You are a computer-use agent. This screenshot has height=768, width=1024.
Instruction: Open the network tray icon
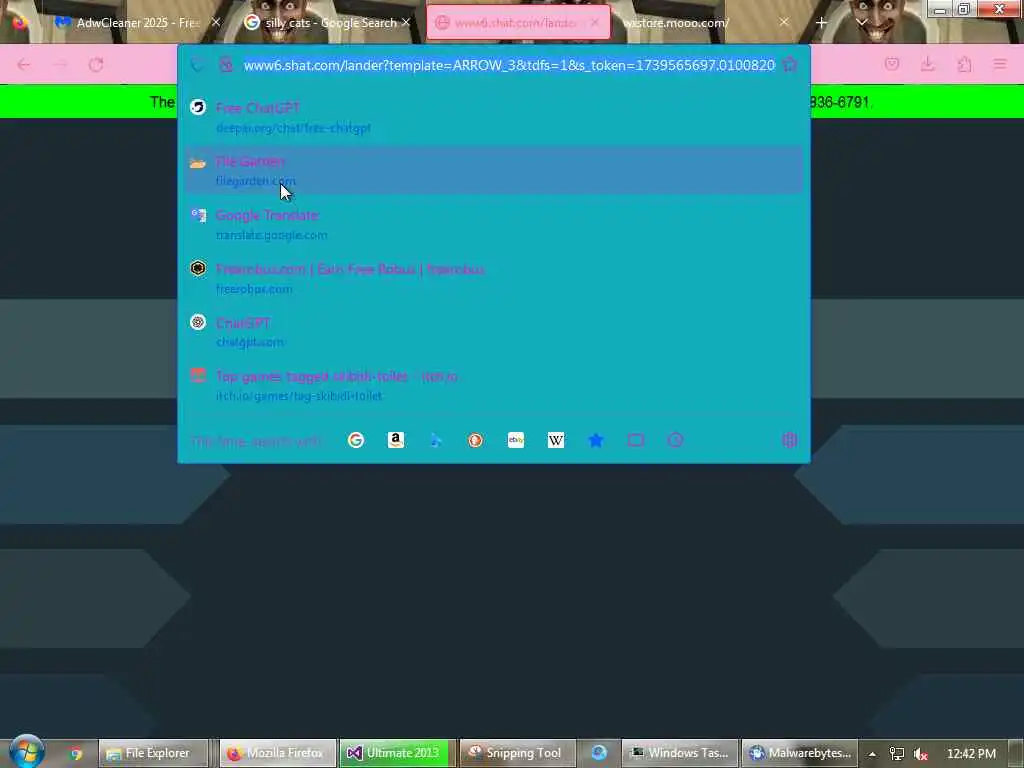coord(897,754)
